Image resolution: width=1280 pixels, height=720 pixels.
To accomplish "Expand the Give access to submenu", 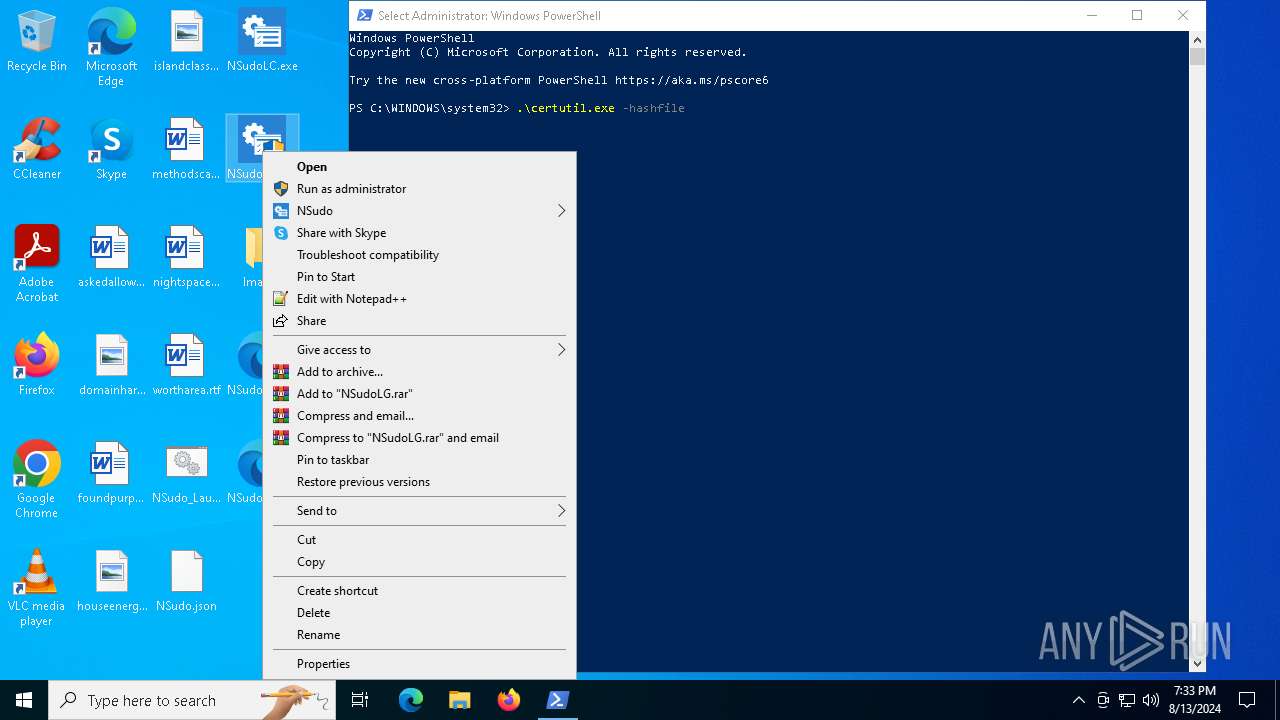I will 420,350.
